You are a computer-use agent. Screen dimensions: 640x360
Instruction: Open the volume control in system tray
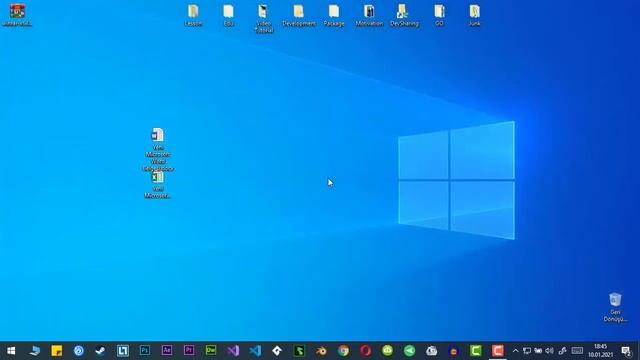(550, 351)
